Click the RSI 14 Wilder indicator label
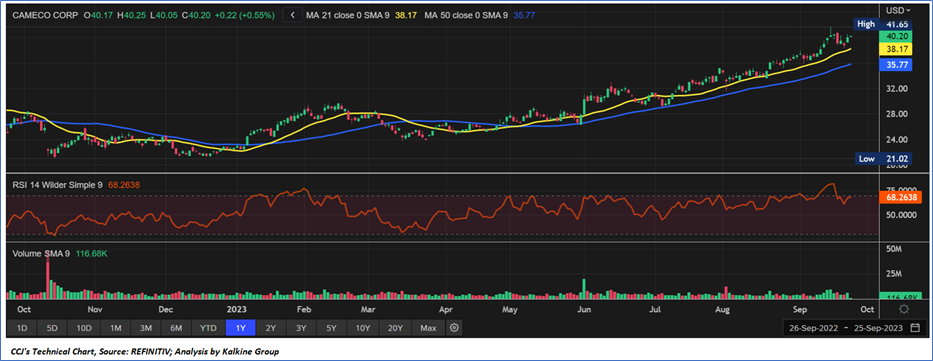 [58, 185]
